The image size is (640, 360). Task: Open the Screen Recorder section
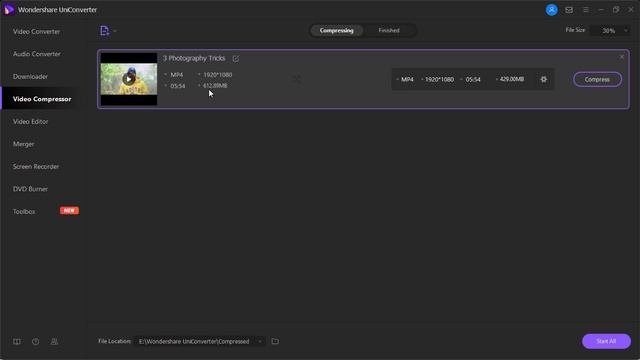pos(36,166)
